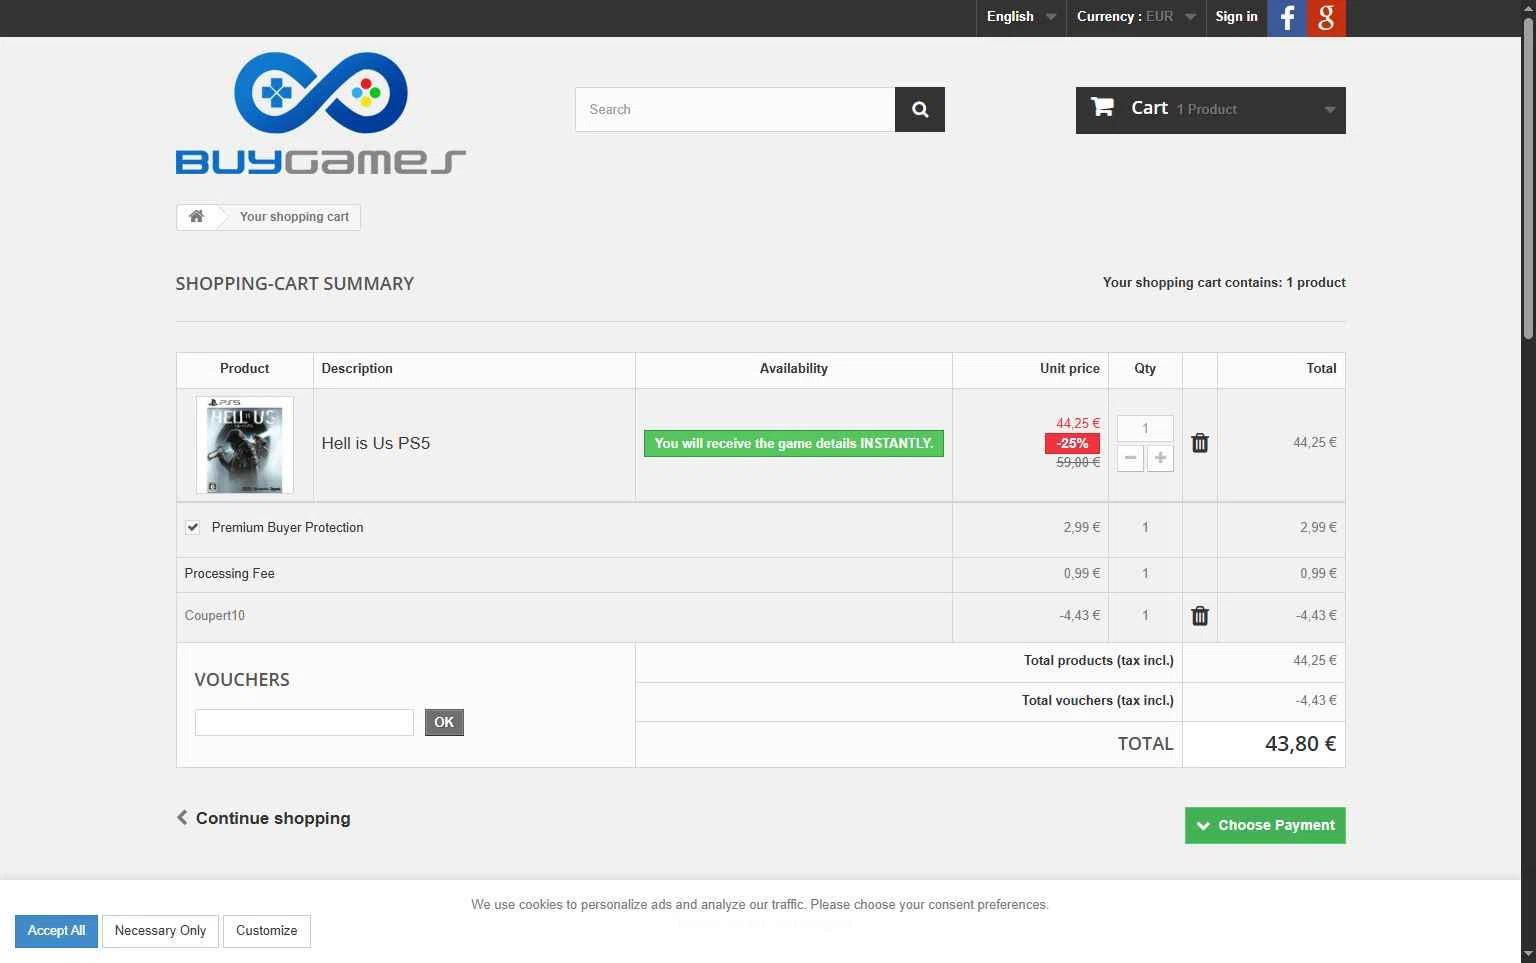The width and height of the screenshot is (1536, 963).
Task: Focus the Search input field
Action: 735,110
